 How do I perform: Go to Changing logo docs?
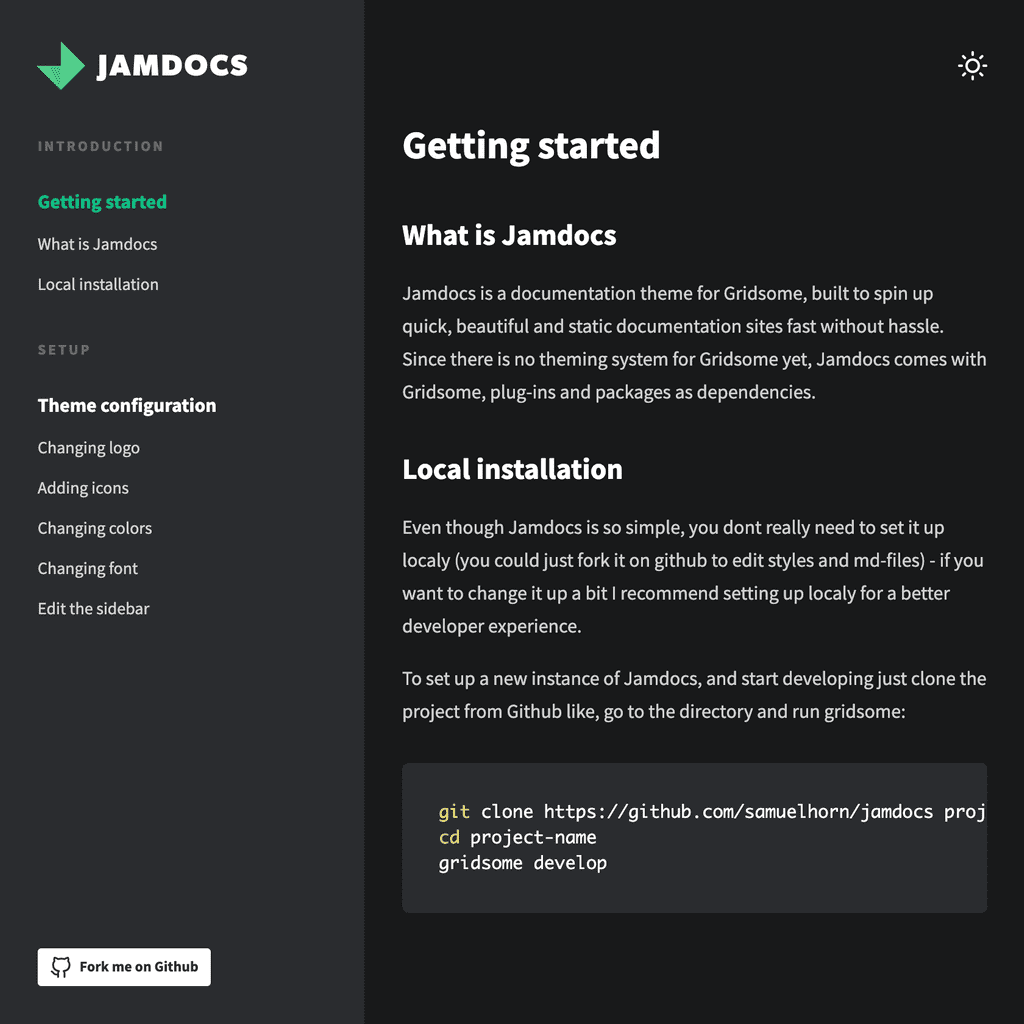pos(88,447)
